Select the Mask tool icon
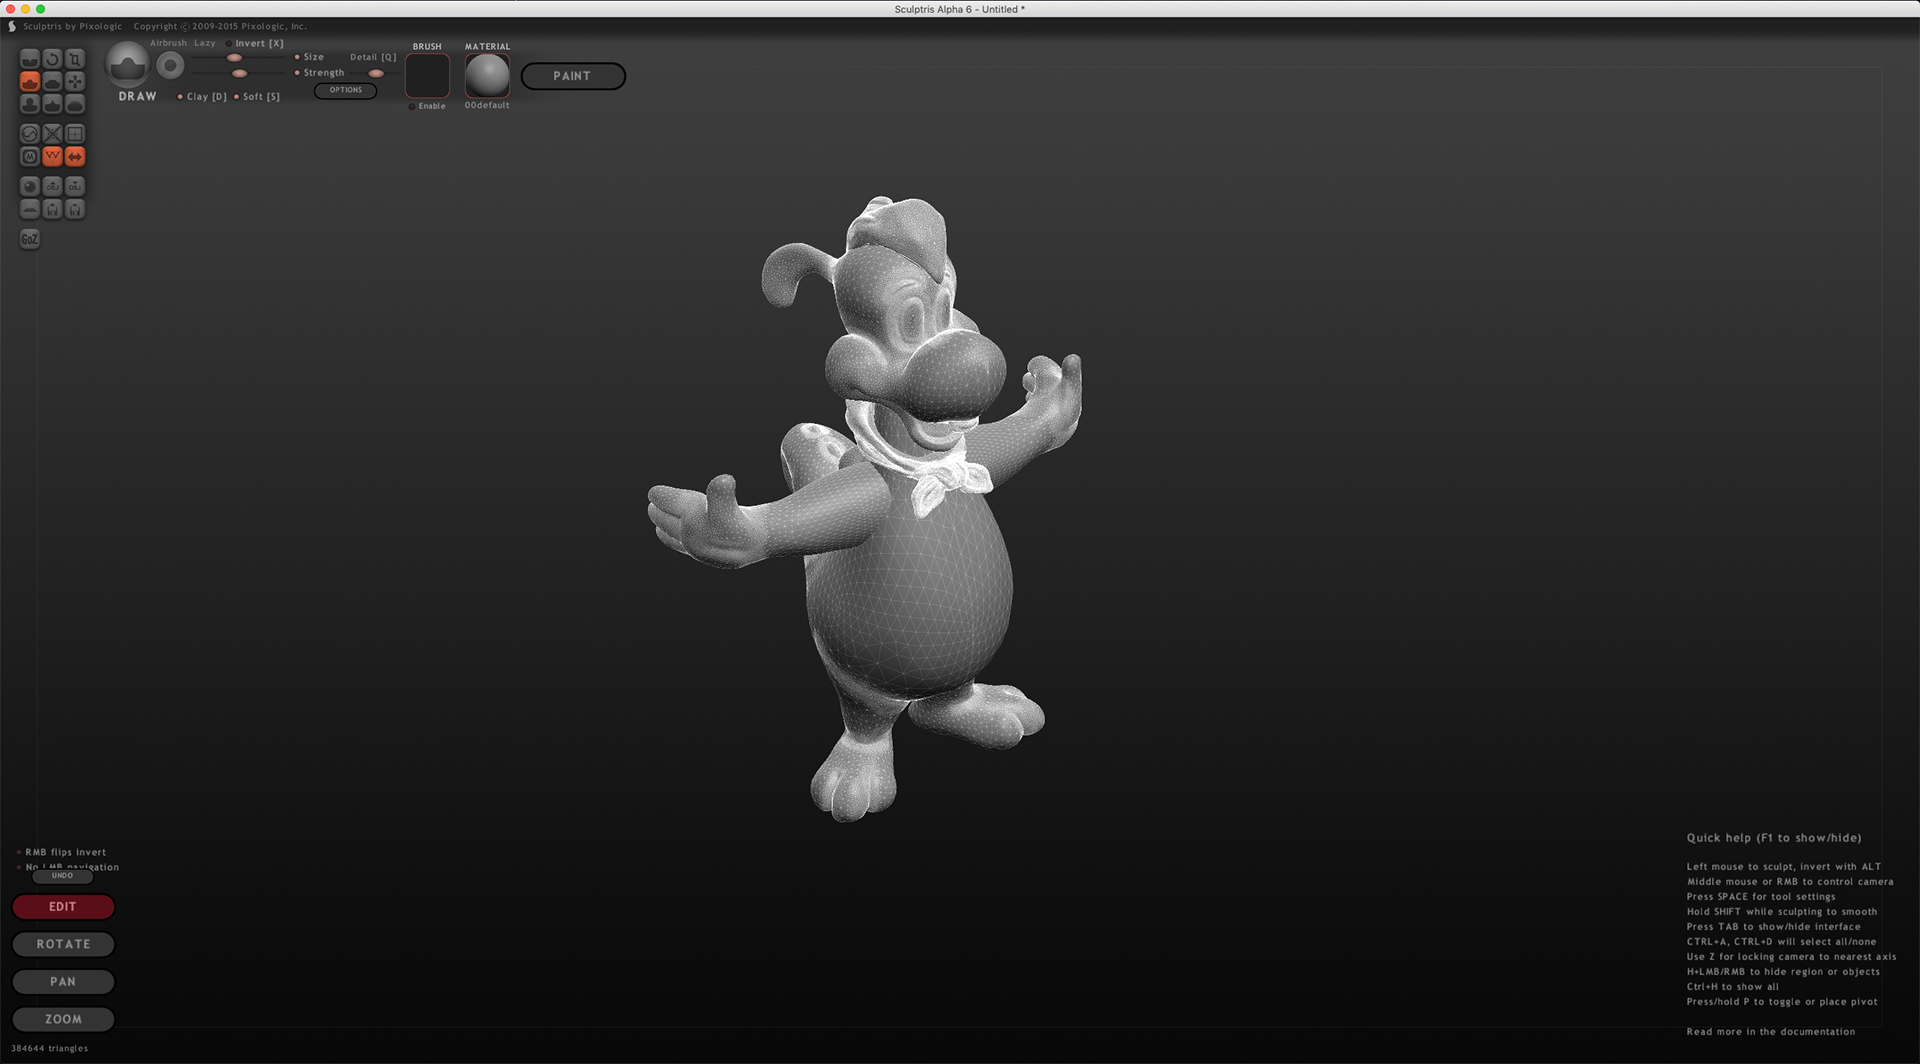Screen dimensions: 1920x1064 click(30, 157)
